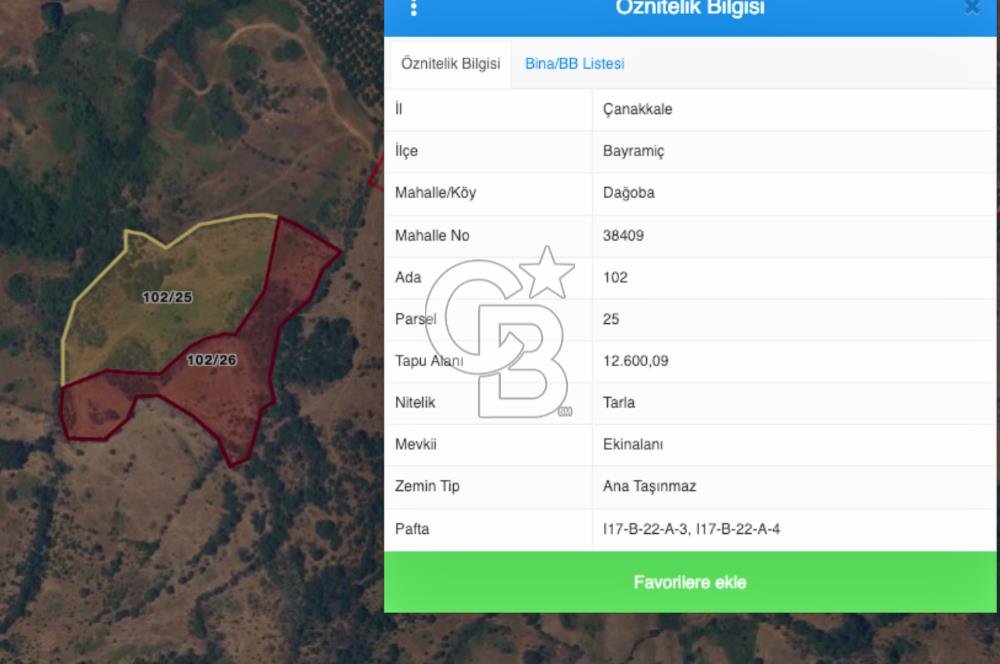Screen dimensions: 1000x664
Task: Click the CB star watermark logo
Action: [501, 332]
